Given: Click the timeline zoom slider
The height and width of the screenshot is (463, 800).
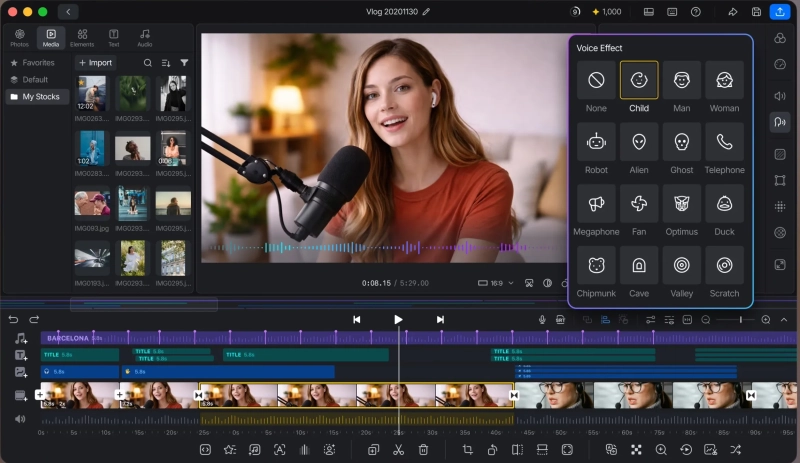Looking at the screenshot, I should (x=736, y=320).
